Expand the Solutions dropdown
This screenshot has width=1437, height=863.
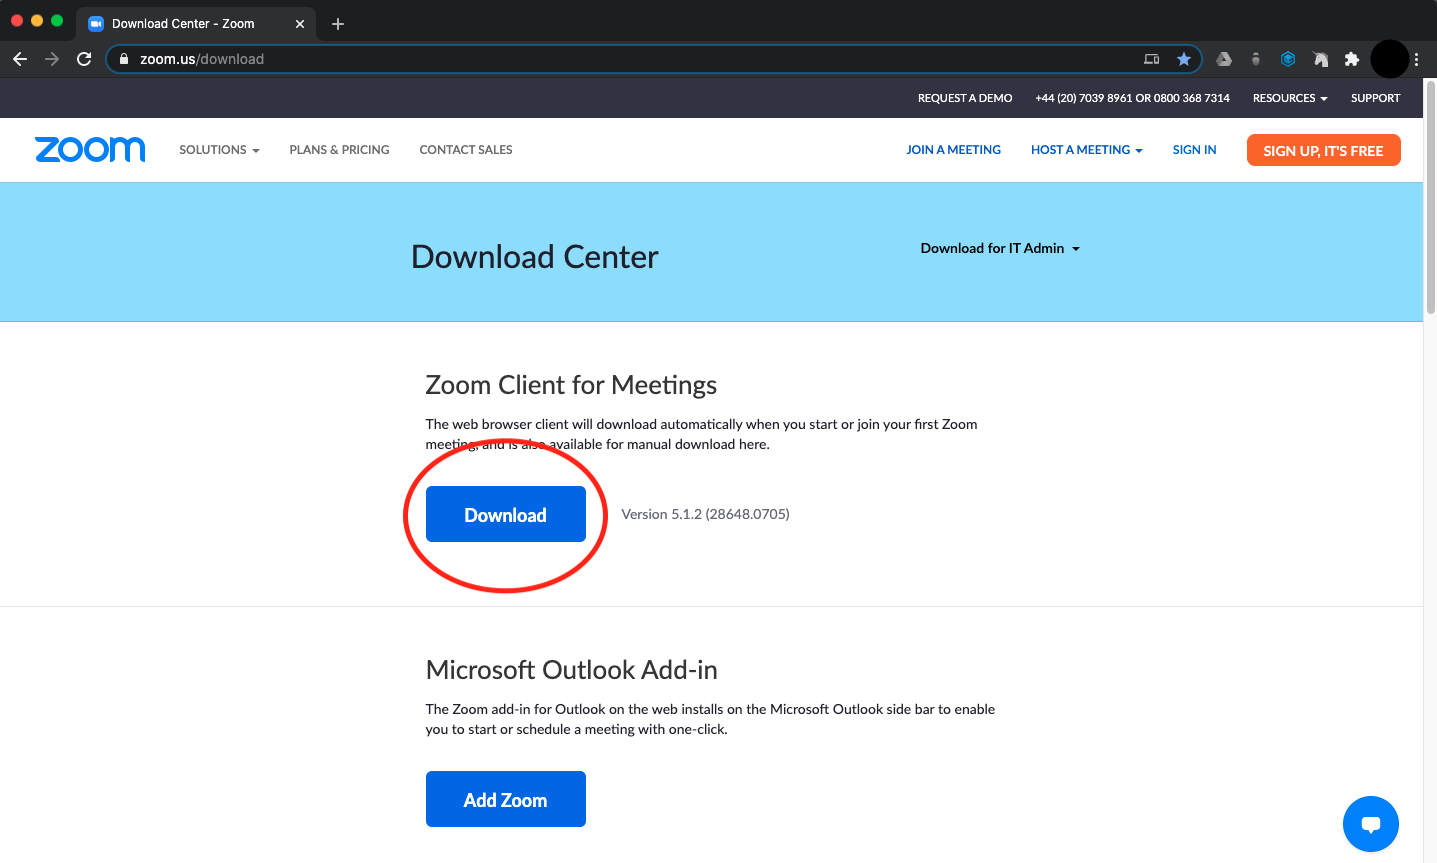[x=219, y=150]
